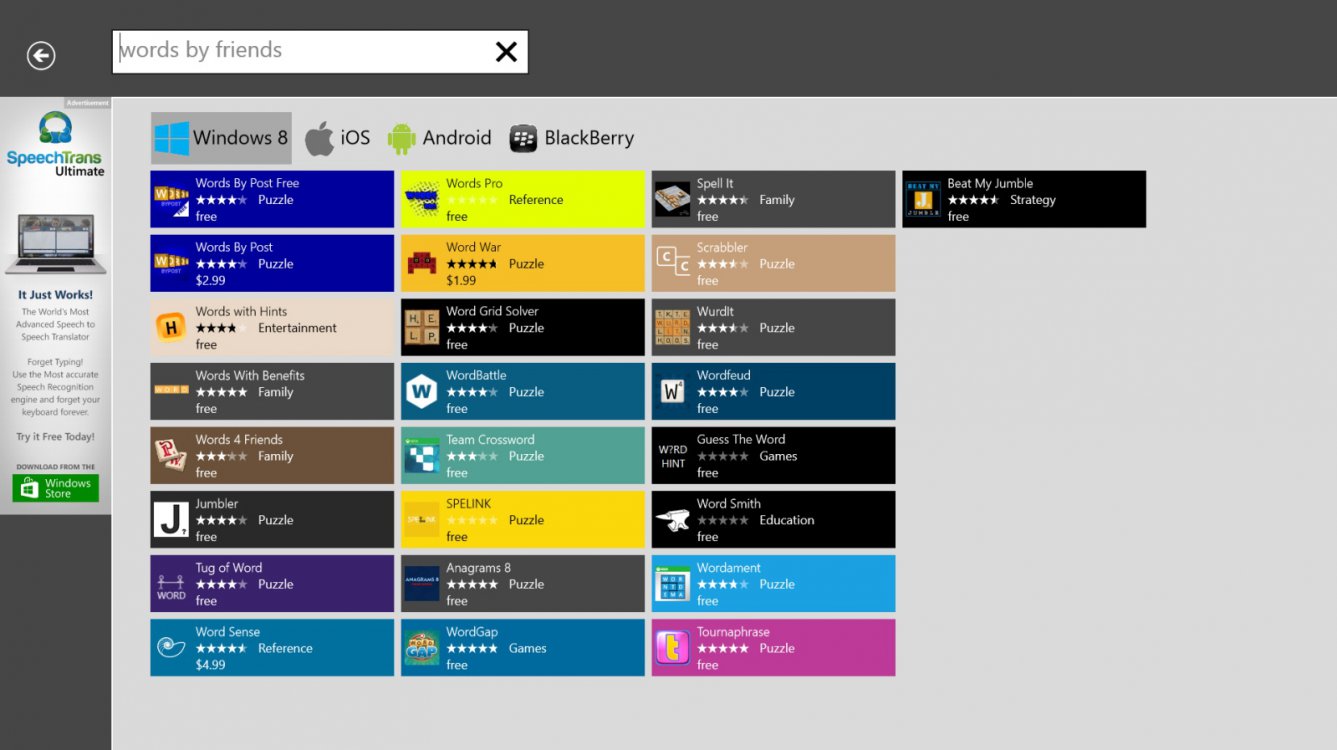Open the WordBattle hexagon icon
1337x750 pixels.
click(x=422, y=391)
